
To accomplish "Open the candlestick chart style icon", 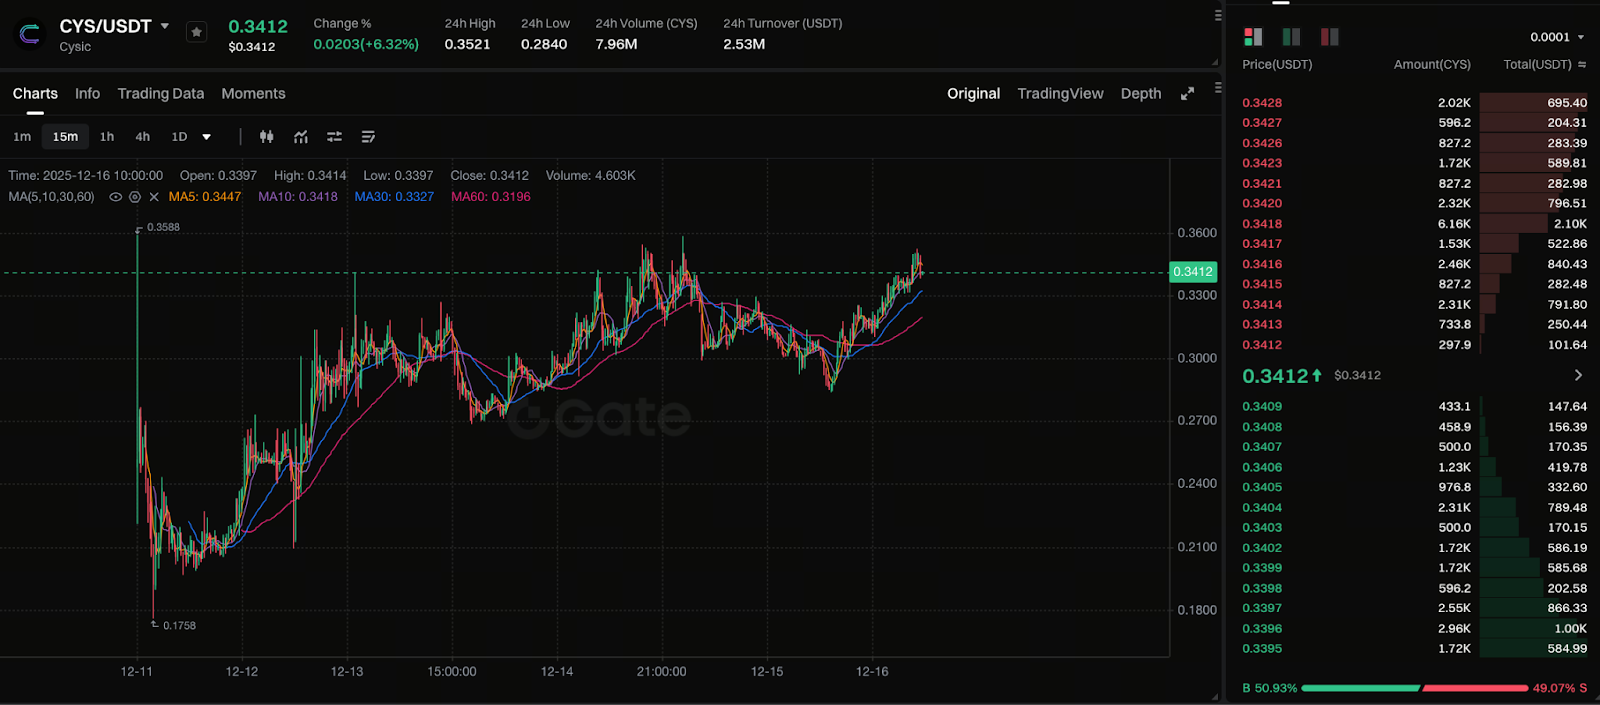I will (x=267, y=137).
